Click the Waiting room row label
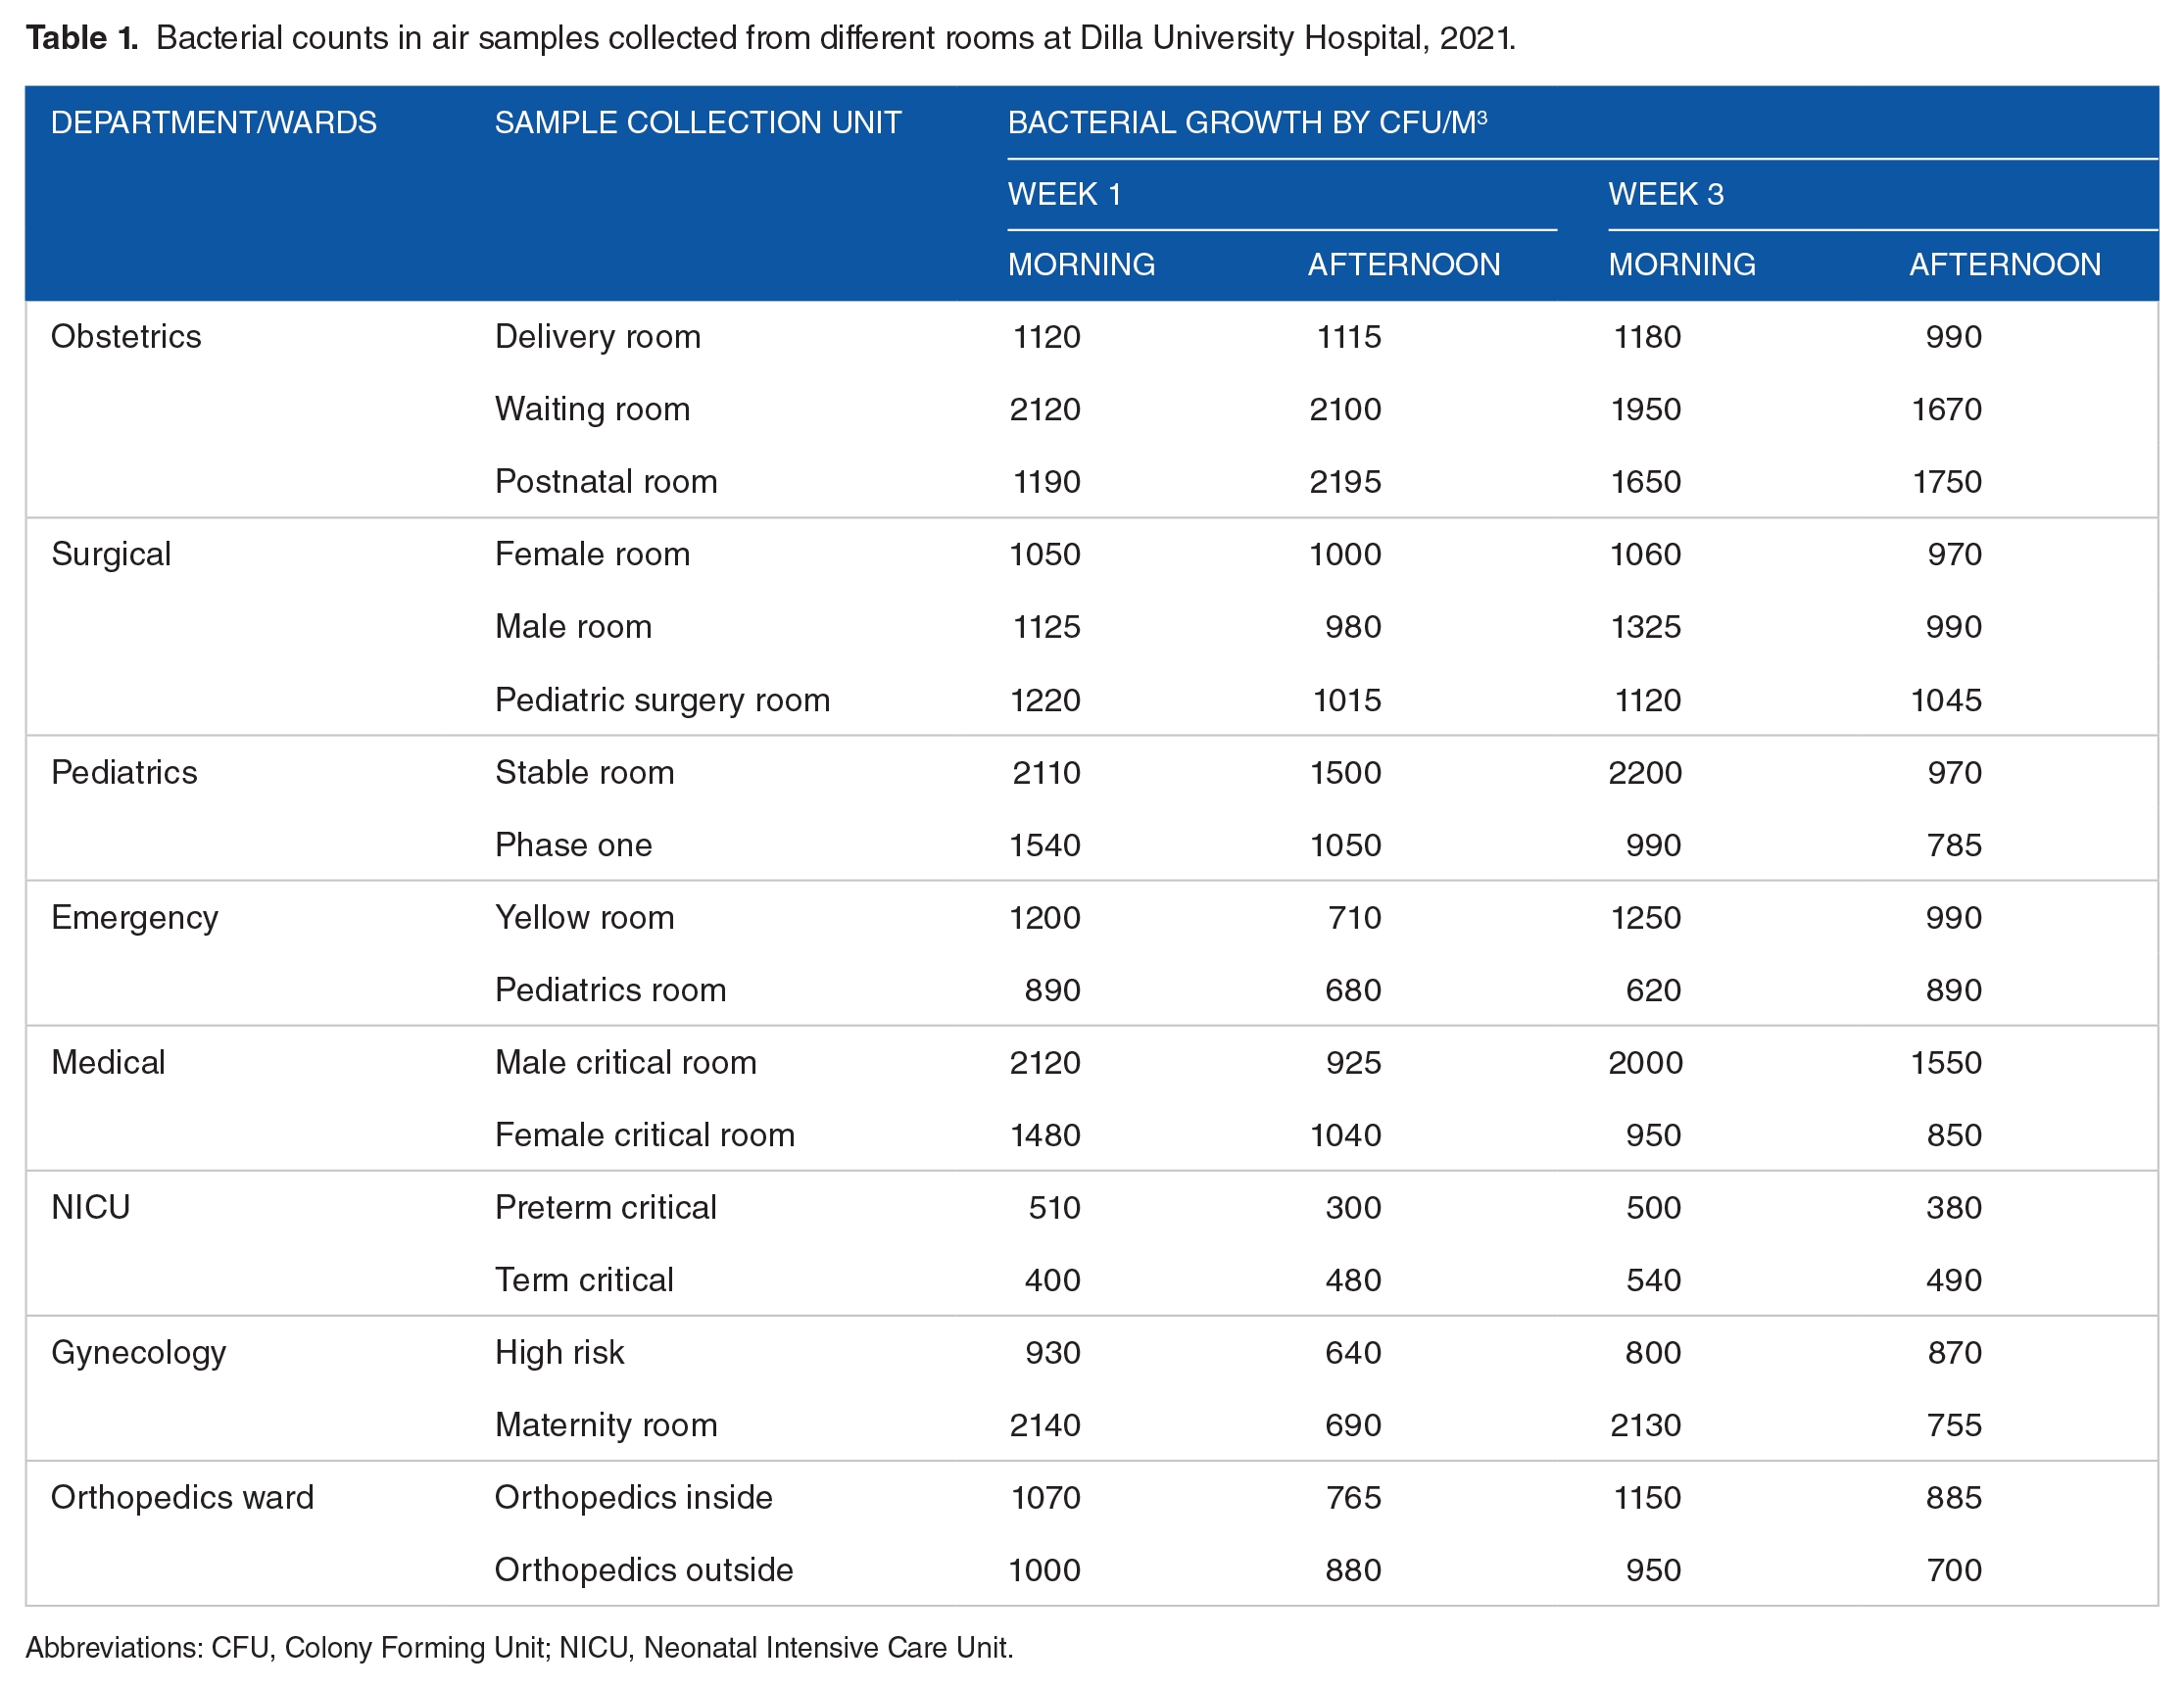The width and height of the screenshot is (2184, 1688). pyautogui.click(x=592, y=410)
